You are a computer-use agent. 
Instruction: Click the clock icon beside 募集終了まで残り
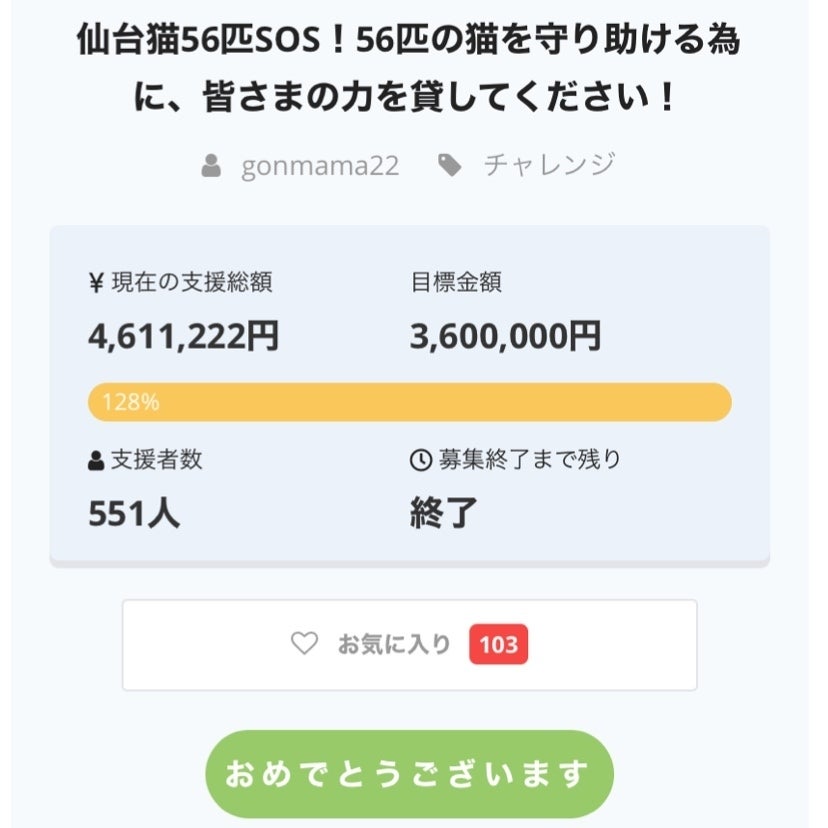pos(421,460)
